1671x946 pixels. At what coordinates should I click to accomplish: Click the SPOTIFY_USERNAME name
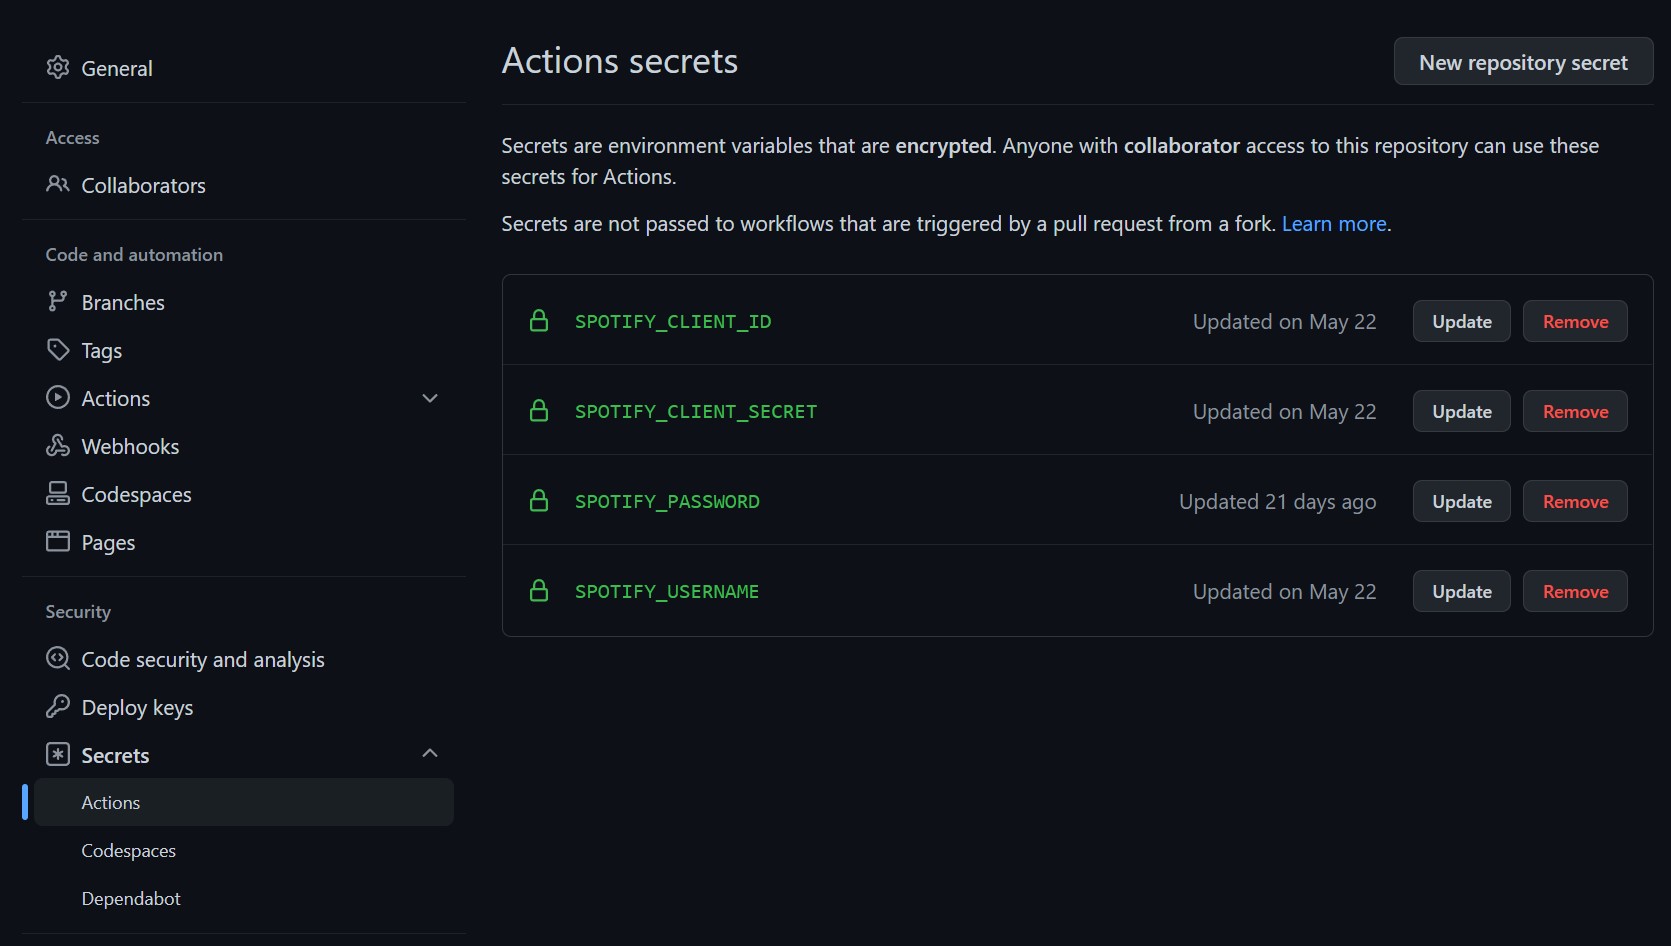[667, 591]
